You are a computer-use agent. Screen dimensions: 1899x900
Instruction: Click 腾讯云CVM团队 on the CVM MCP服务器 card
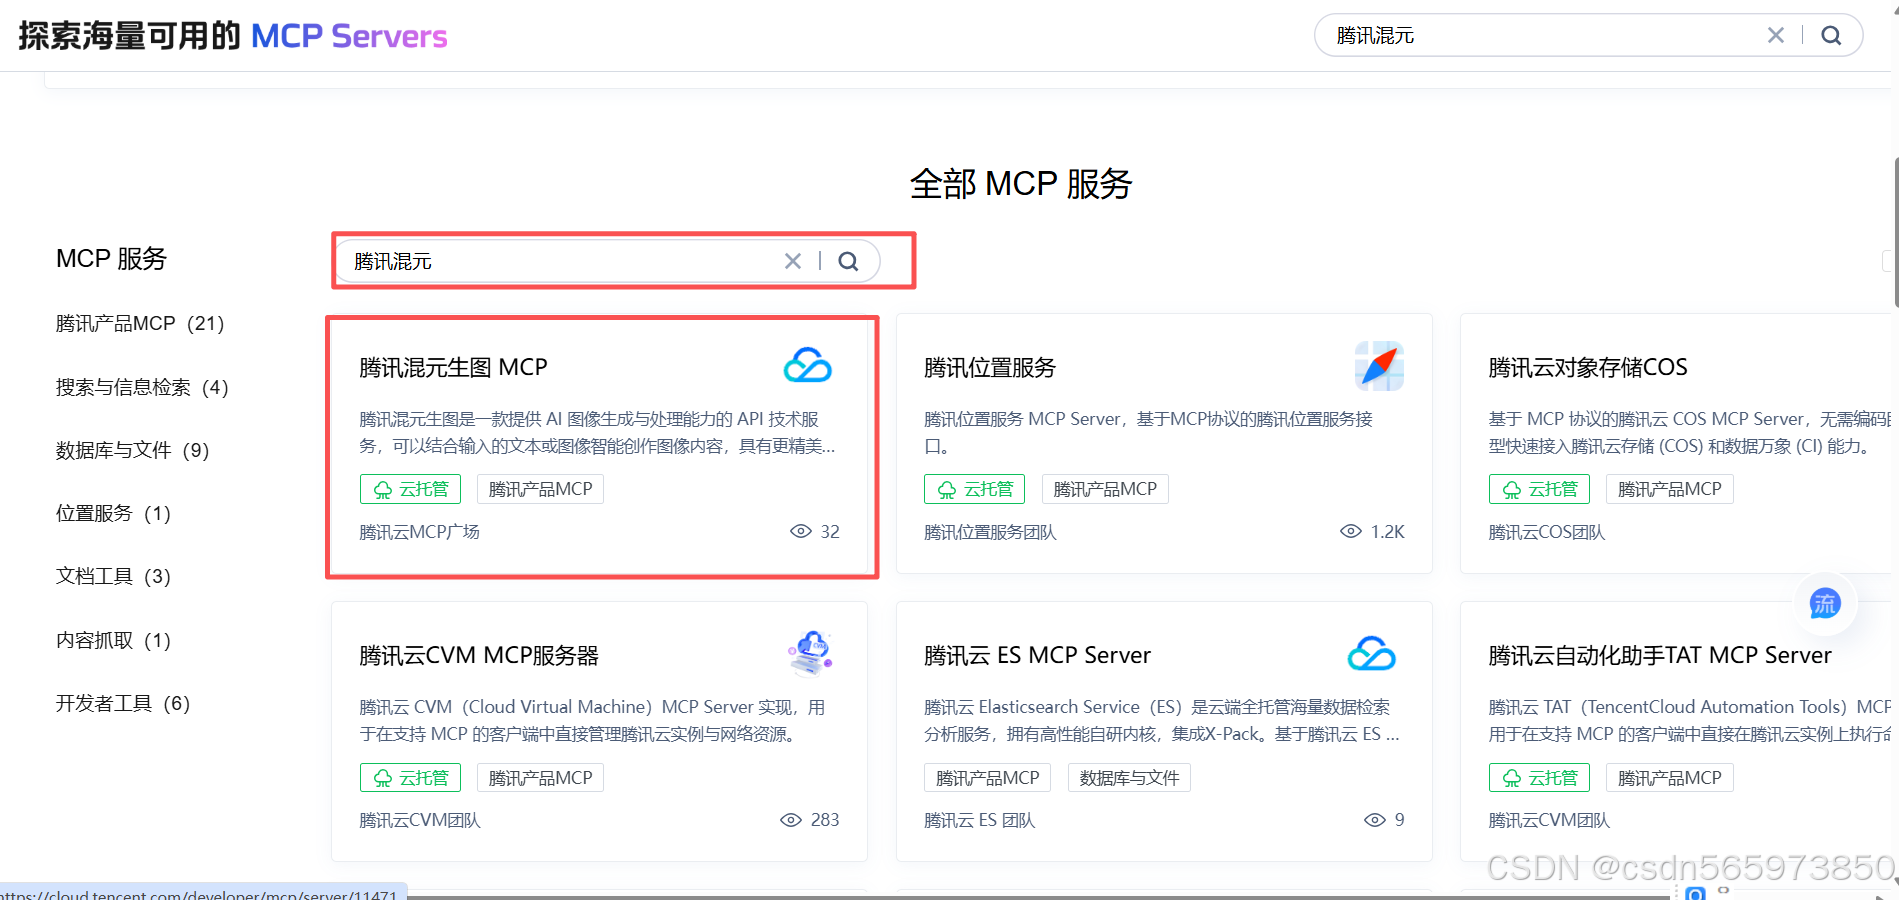[420, 820]
